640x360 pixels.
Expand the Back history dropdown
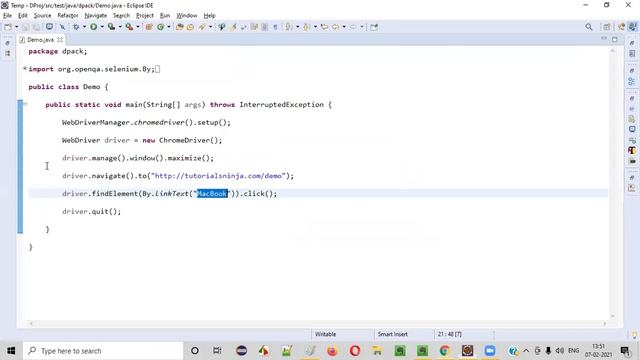click(x=344, y=27)
